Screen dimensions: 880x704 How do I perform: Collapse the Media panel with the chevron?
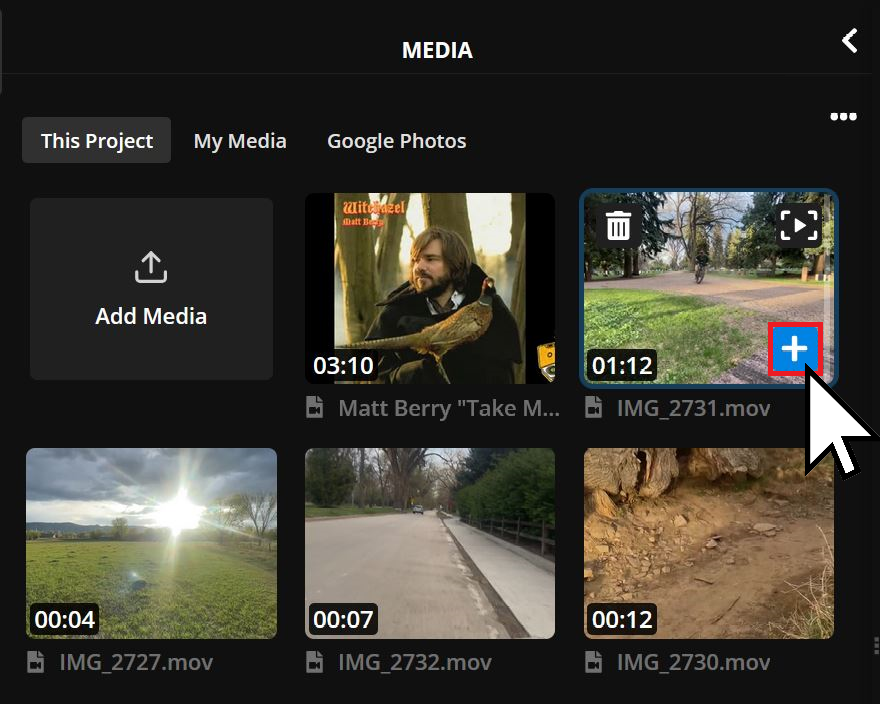click(x=850, y=41)
